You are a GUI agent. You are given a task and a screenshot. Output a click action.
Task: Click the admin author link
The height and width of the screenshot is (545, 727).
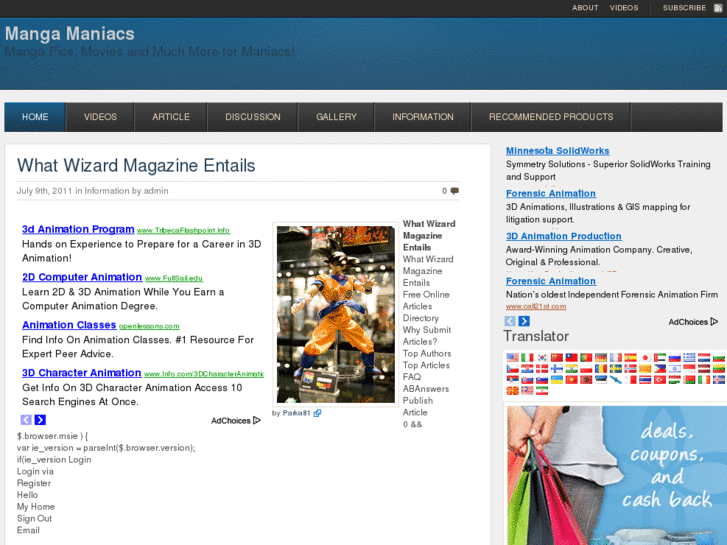(156, 191)
